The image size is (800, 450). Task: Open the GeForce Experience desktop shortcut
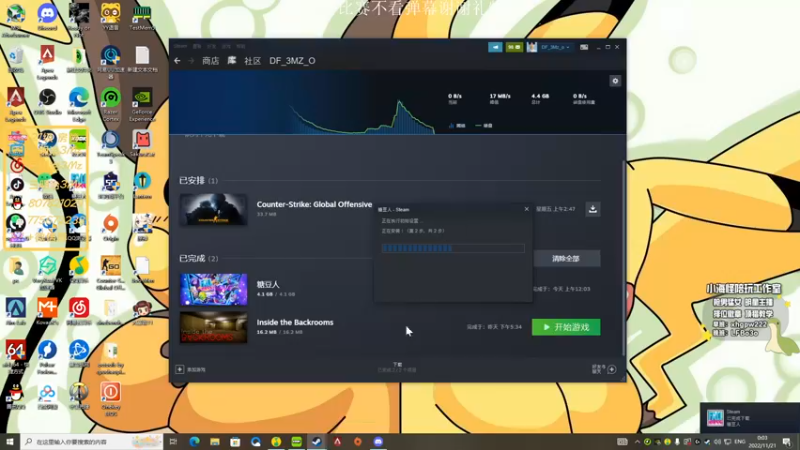click(142, 105)
